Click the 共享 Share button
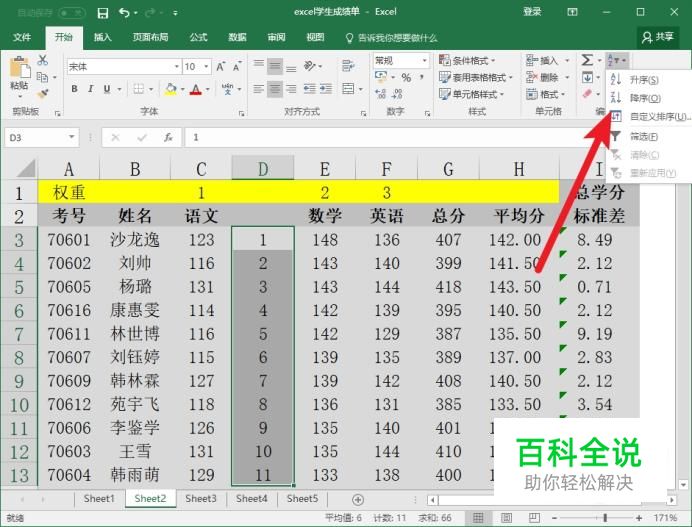The height and width of the screenshot is (527, 692). pyautogui.click(x=658, y=37)
